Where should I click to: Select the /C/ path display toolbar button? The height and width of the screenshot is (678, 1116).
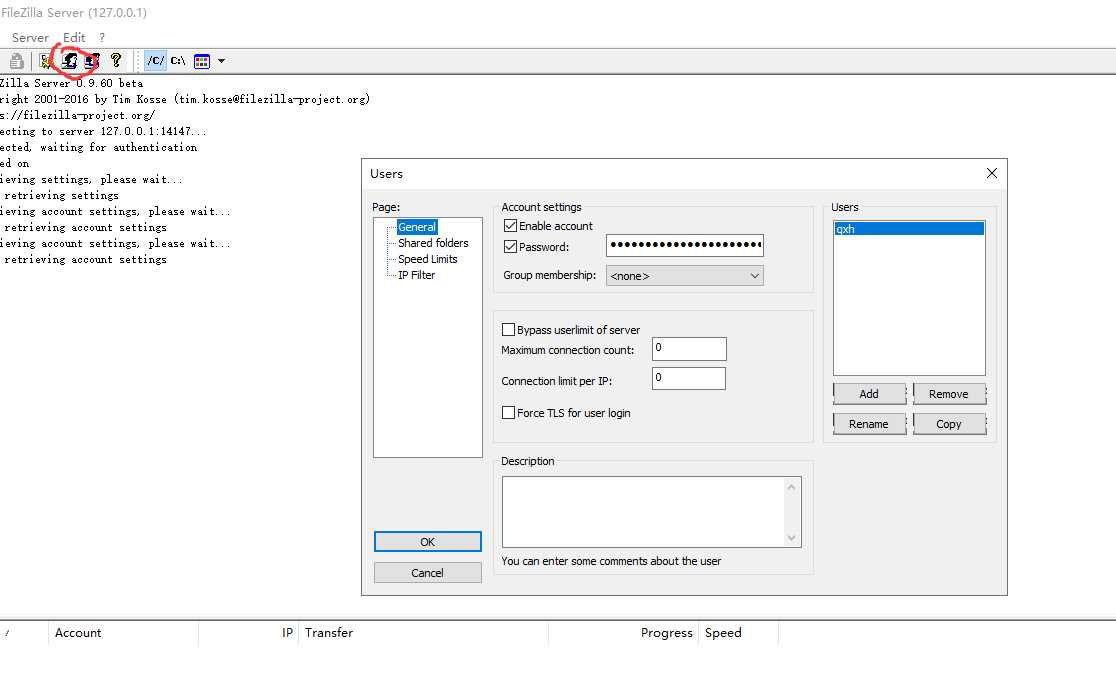[x=155, y=60]
